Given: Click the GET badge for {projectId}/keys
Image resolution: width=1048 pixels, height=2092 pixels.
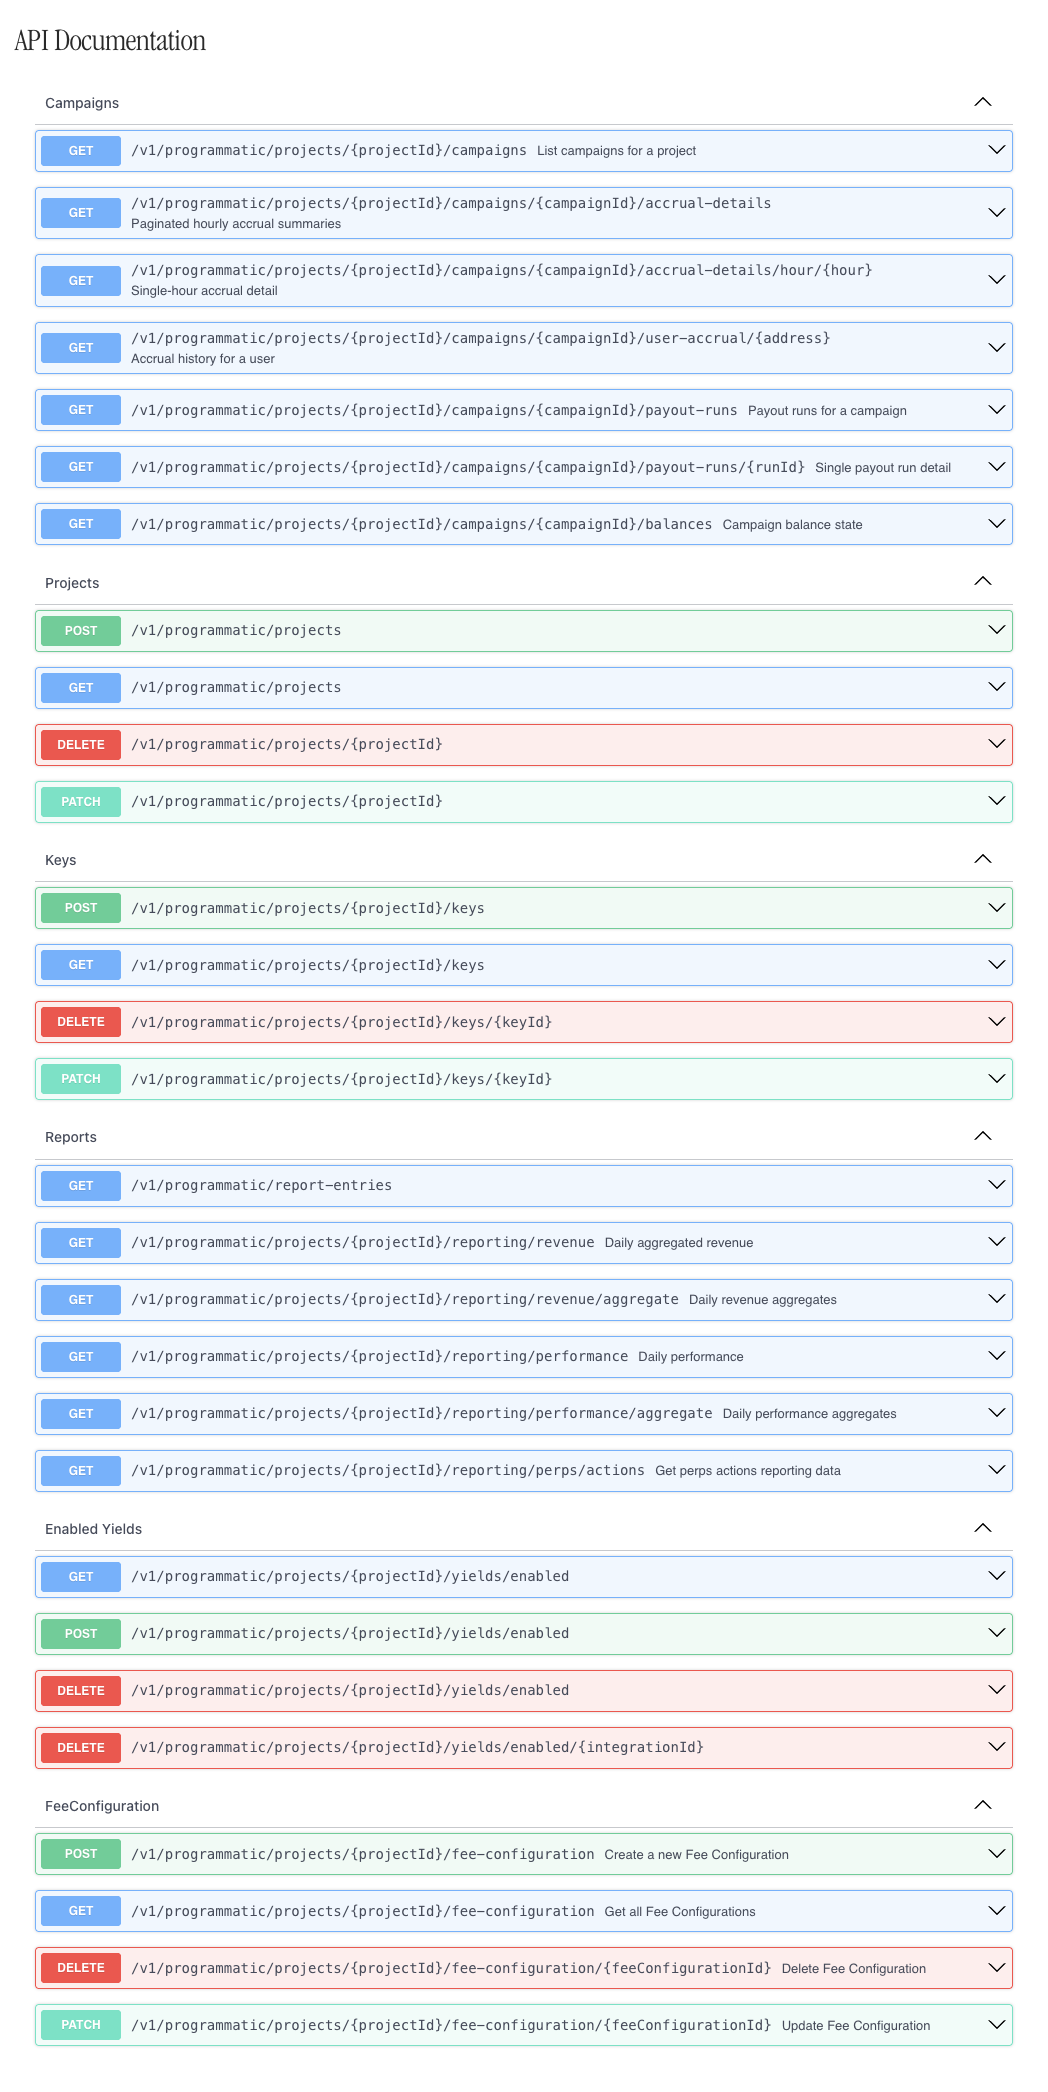Looking at the screenshot, I should [81, 965].
